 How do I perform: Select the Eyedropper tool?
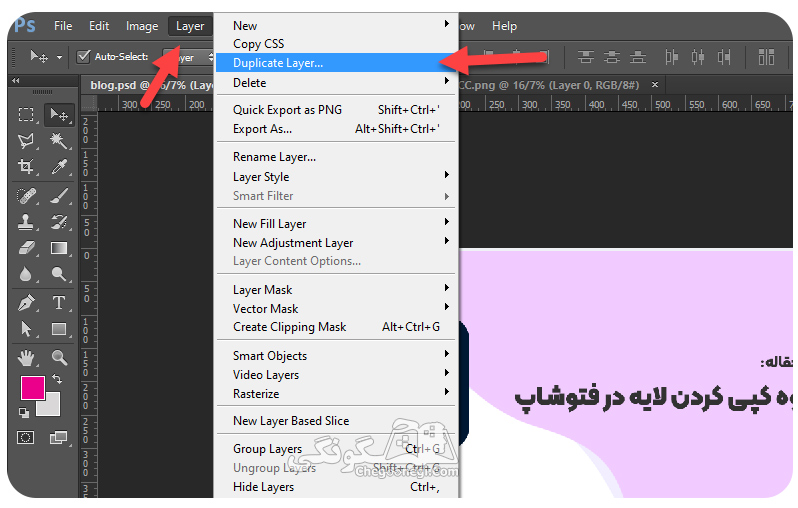point(59,166)
